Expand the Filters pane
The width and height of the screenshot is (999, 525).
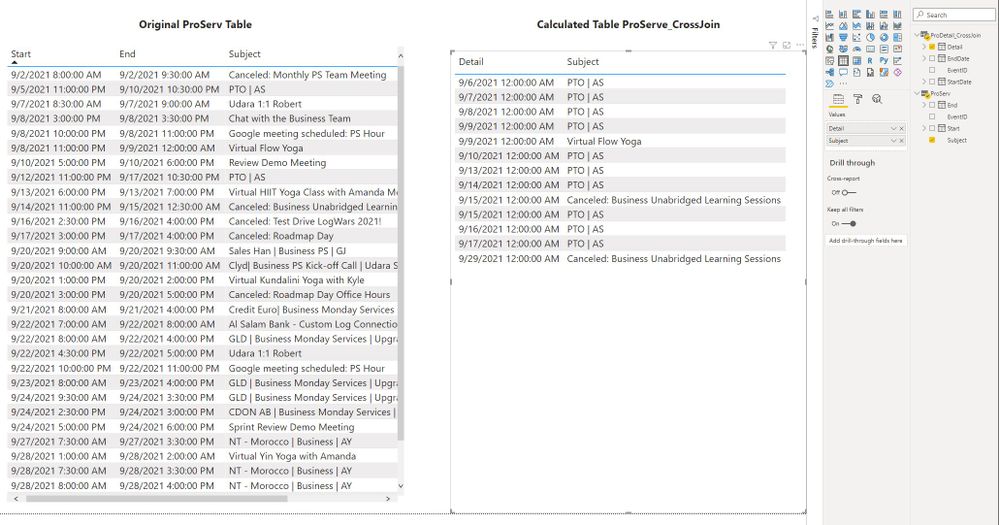coord(814,38)
